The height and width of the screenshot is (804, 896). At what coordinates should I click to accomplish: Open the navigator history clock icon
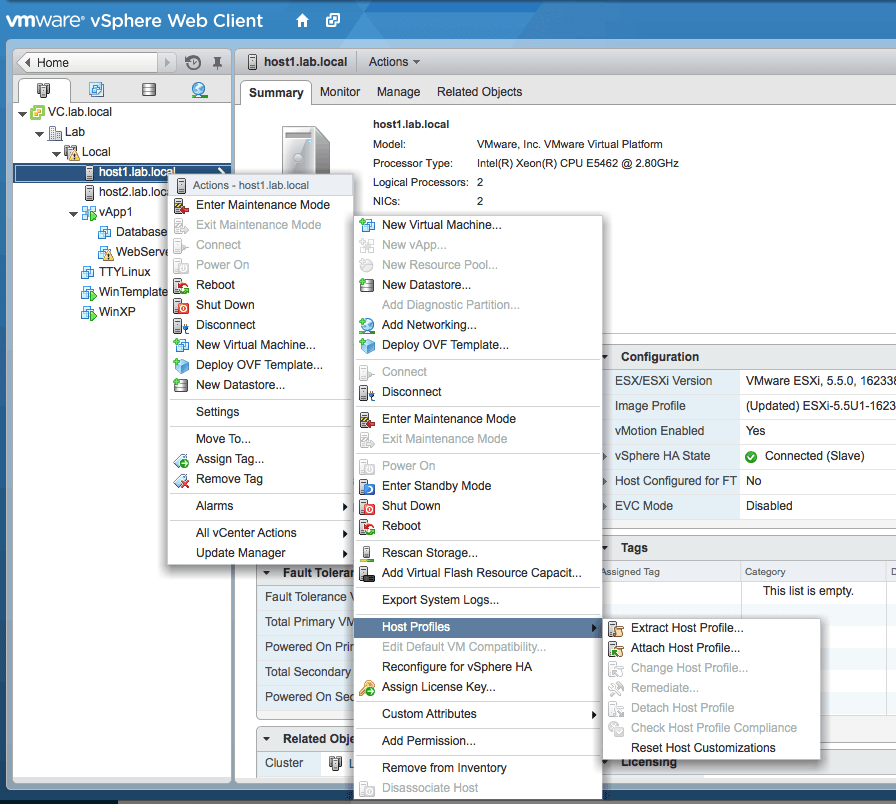[x=193, y=62]
